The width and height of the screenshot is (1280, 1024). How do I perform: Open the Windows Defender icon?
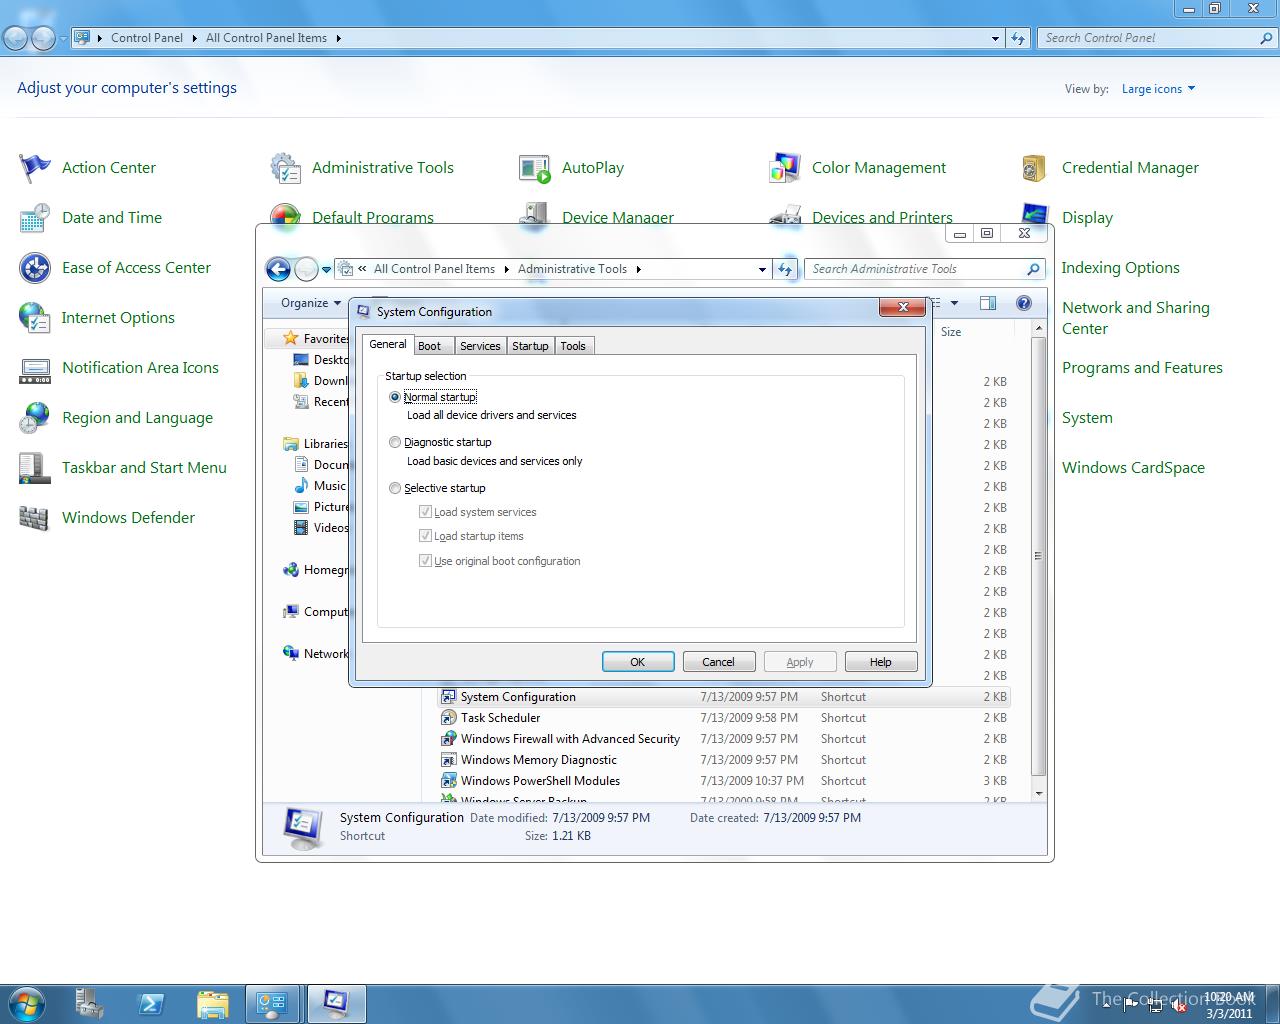click(x=35, y=518)
